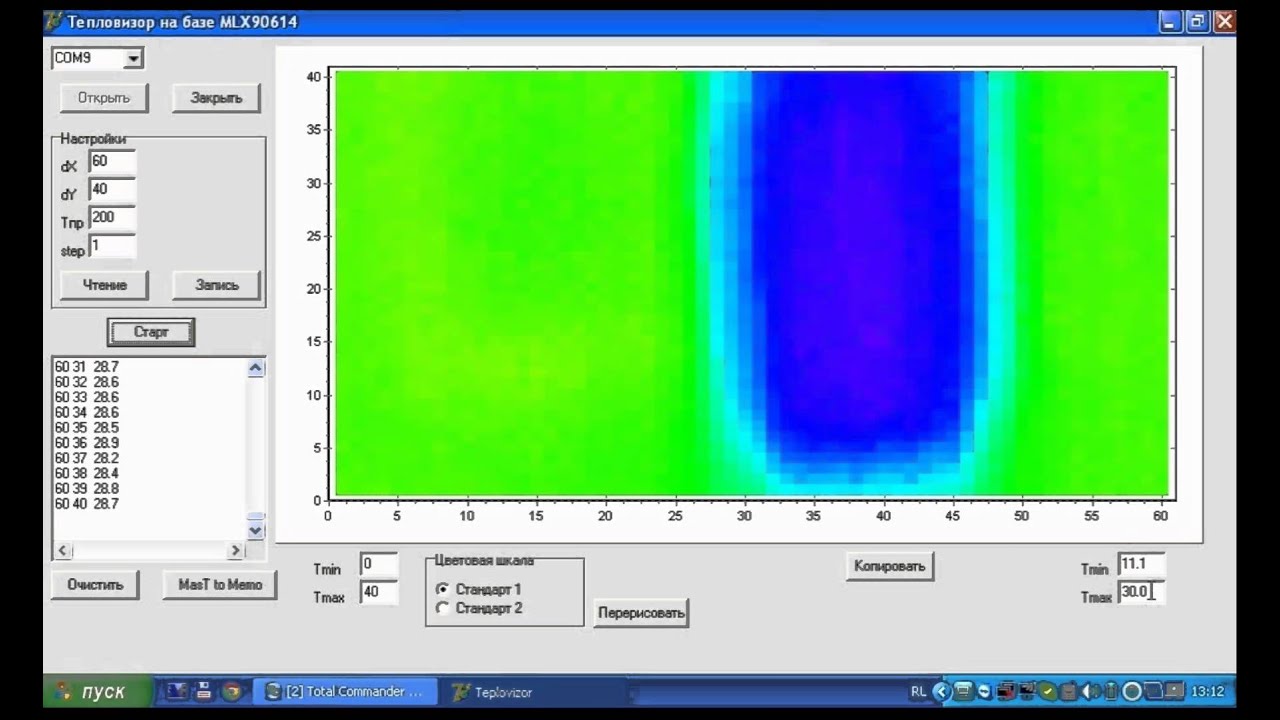Select memo line '60 31 28.7'
1280x720 pixels.
click(86, 367)
